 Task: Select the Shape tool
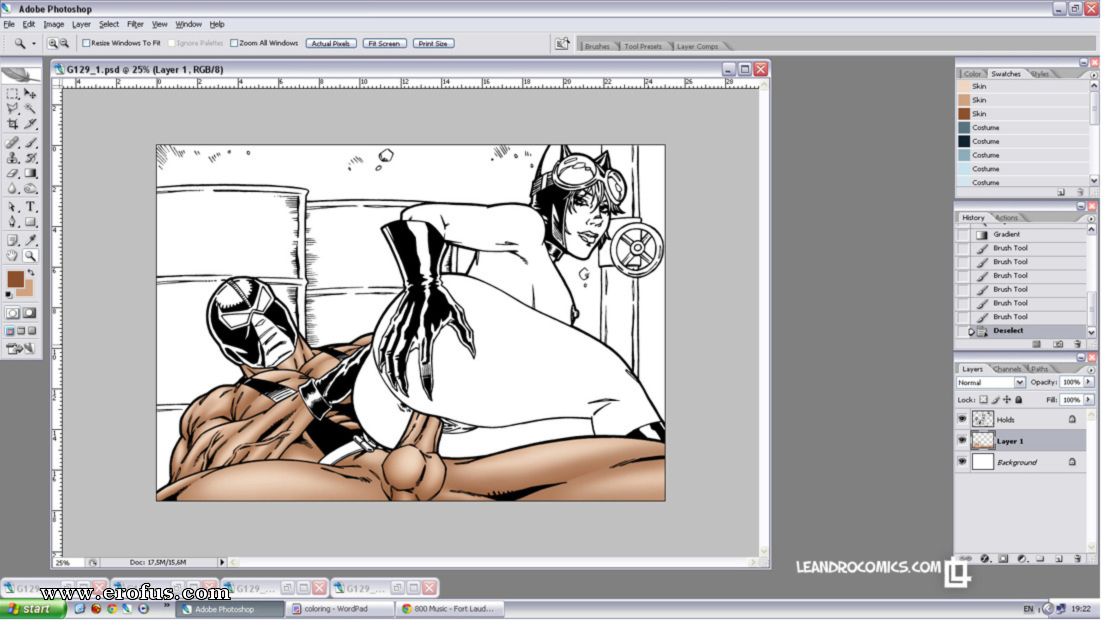[30, 223]
